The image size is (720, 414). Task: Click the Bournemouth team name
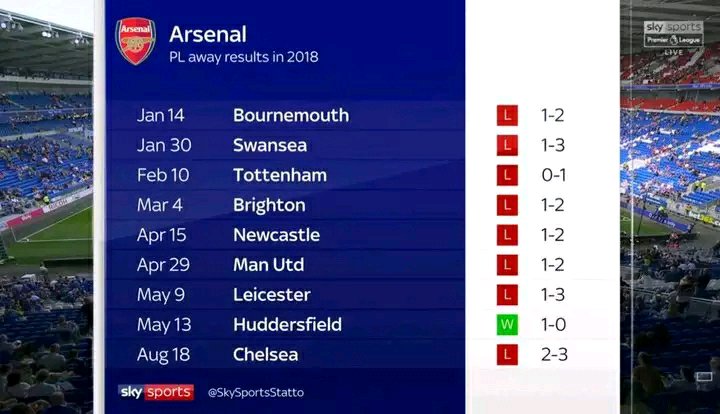click(x=291, y=115)
